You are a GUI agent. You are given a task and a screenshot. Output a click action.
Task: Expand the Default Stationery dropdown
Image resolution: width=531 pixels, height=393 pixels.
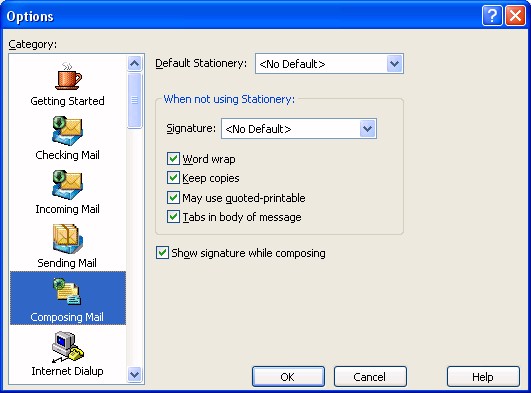[395, 63]
